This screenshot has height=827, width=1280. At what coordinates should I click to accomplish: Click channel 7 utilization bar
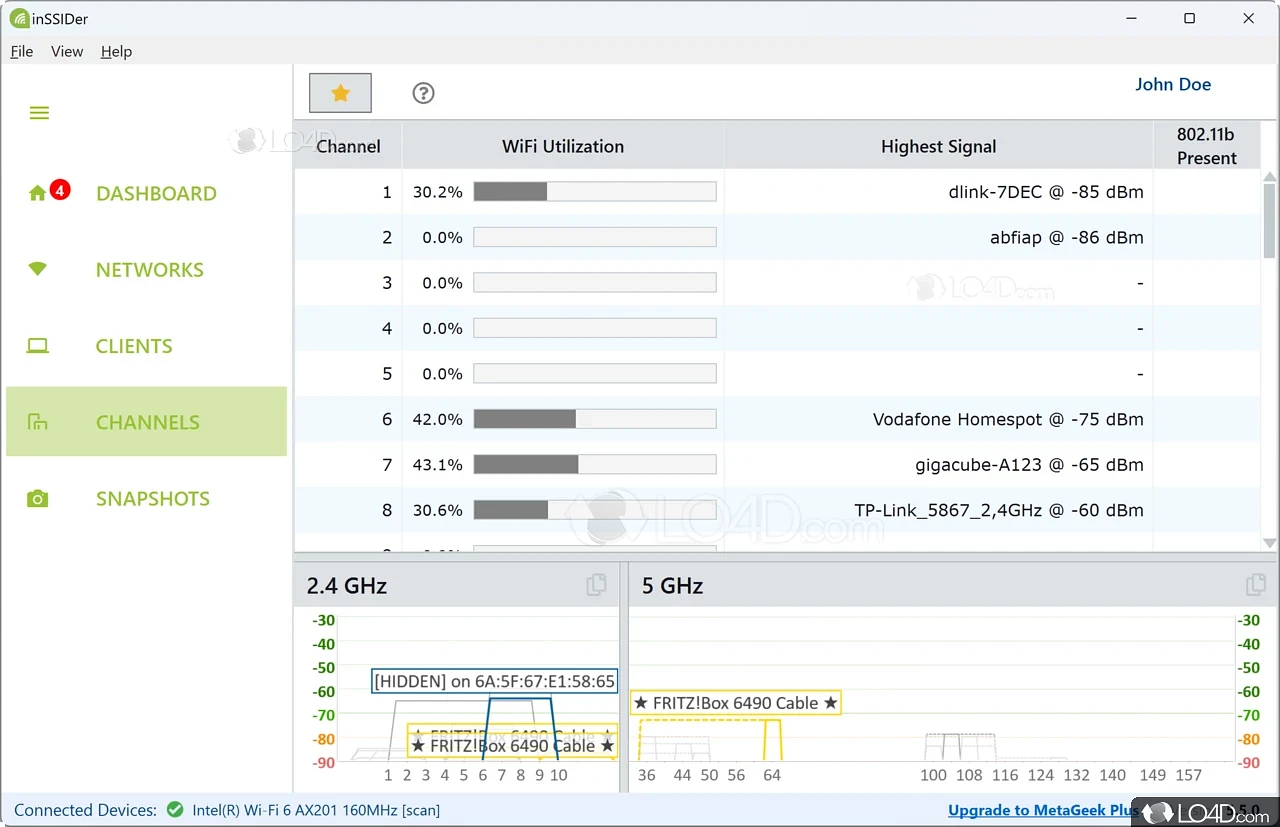tap(595, 465)
